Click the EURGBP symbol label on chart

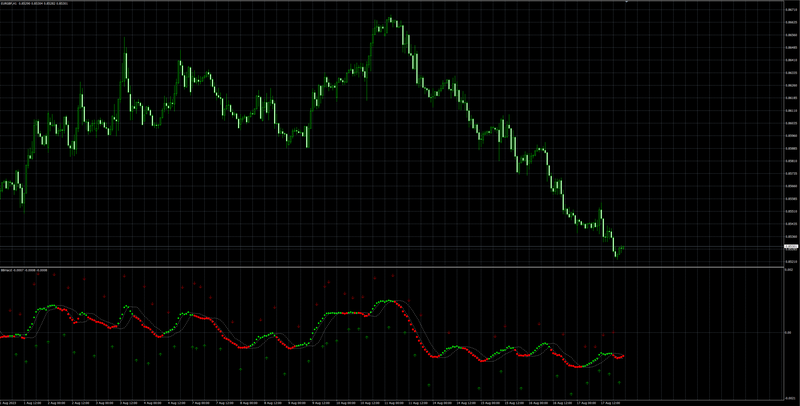click(x=11, y=3)
